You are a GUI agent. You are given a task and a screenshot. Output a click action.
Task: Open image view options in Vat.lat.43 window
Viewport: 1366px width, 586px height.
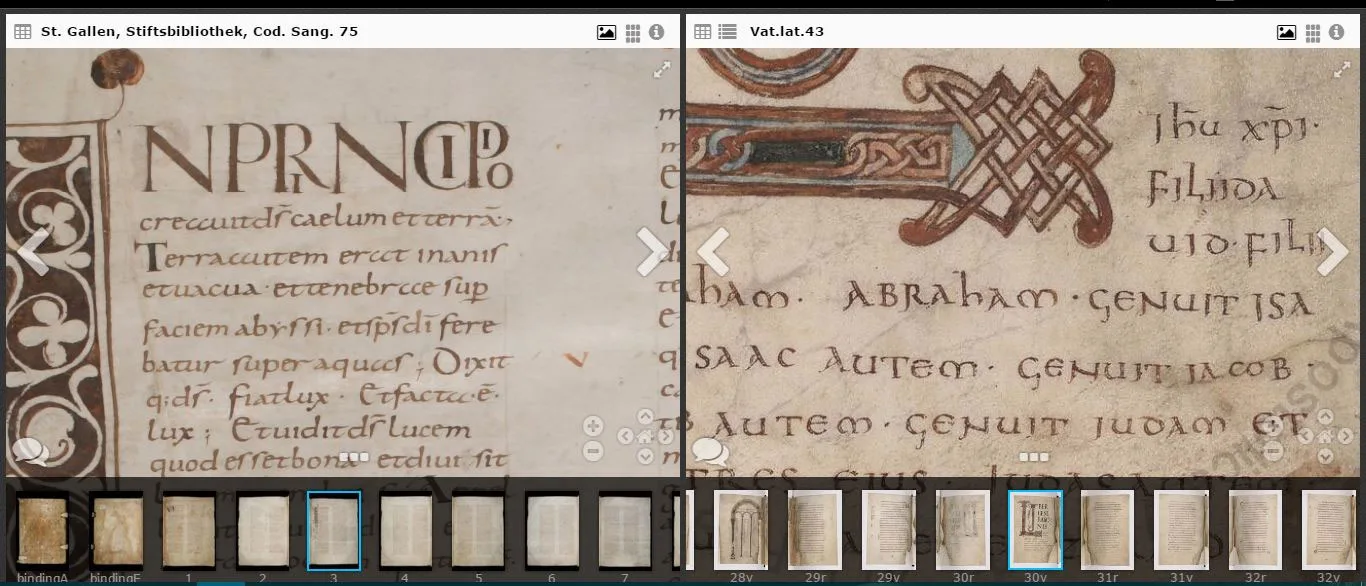pyautogui.click(x=1287, y=32)
